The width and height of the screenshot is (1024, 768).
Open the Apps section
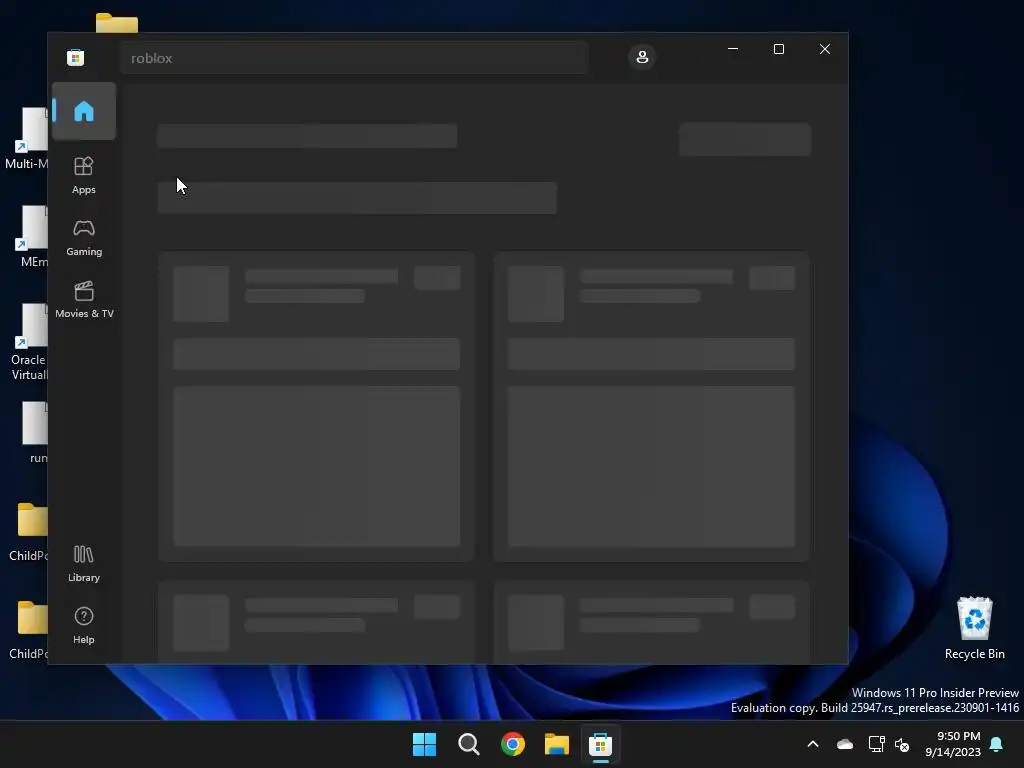(x=84, y=175)
